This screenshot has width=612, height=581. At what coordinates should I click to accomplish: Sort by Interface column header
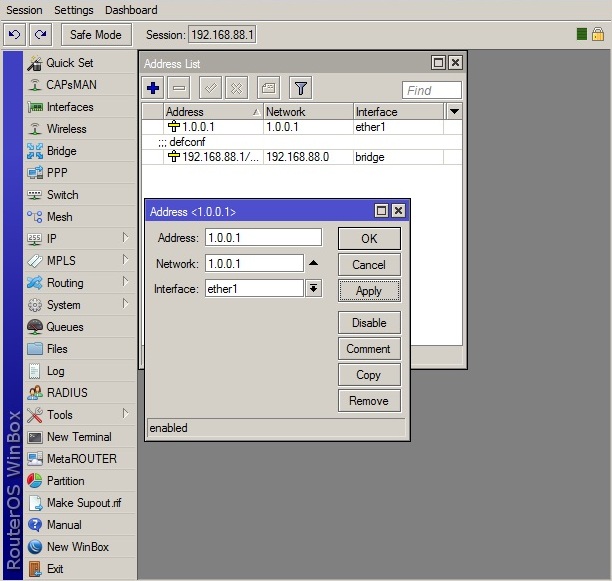click(x=399, y=112)
